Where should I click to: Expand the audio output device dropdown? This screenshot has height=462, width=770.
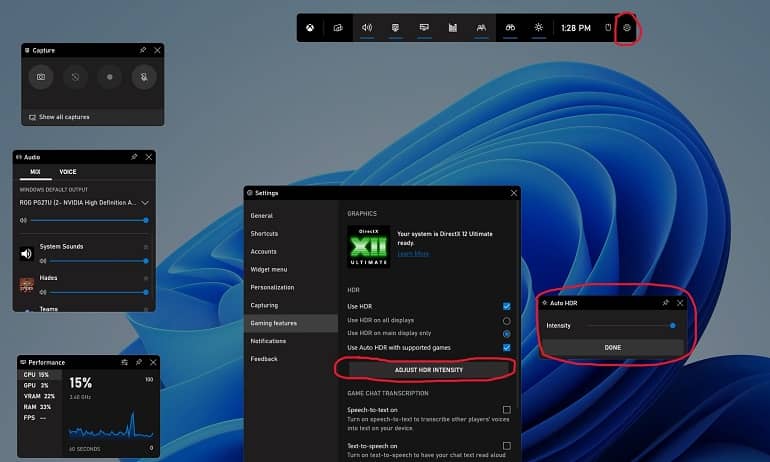[145, 203]
